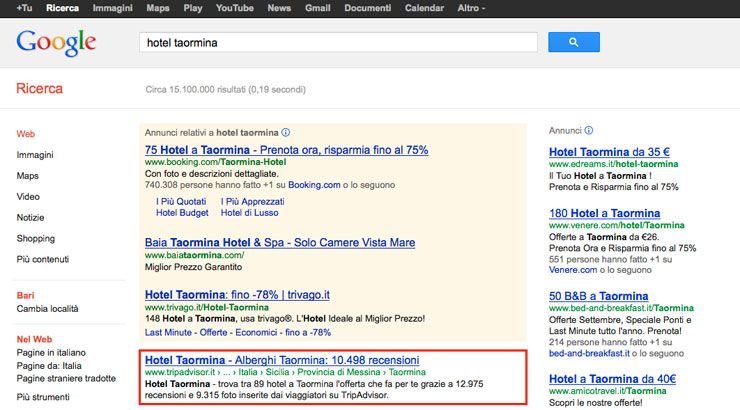The image size is (740, 410).
Task: Filter by Pagine da: Italia
Action: coord(49,366)
